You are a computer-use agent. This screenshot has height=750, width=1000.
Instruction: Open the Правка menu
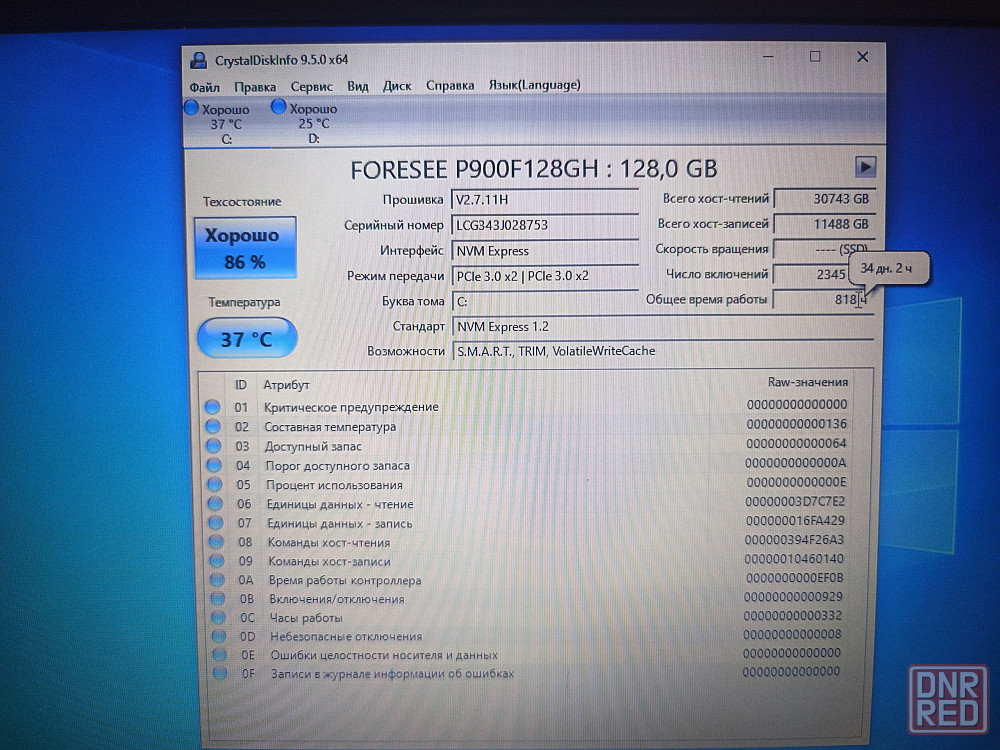coord(254,87)
